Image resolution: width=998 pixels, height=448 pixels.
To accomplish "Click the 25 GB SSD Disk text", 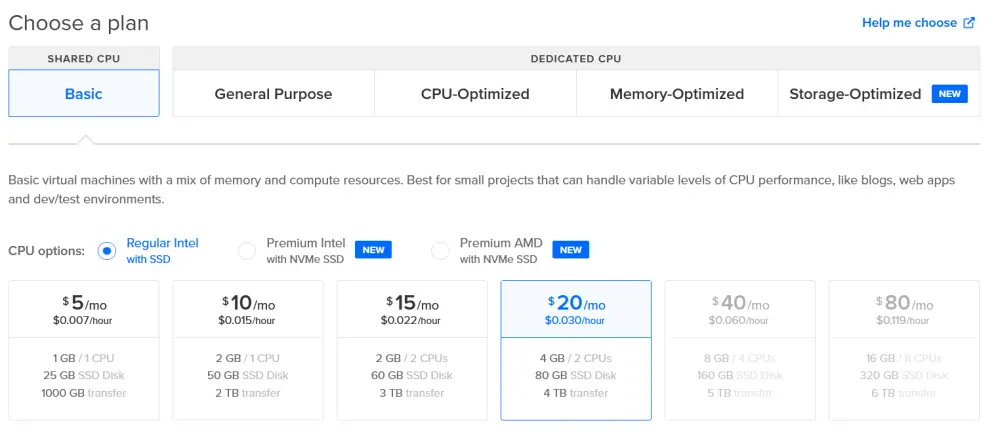I will 84,375.
